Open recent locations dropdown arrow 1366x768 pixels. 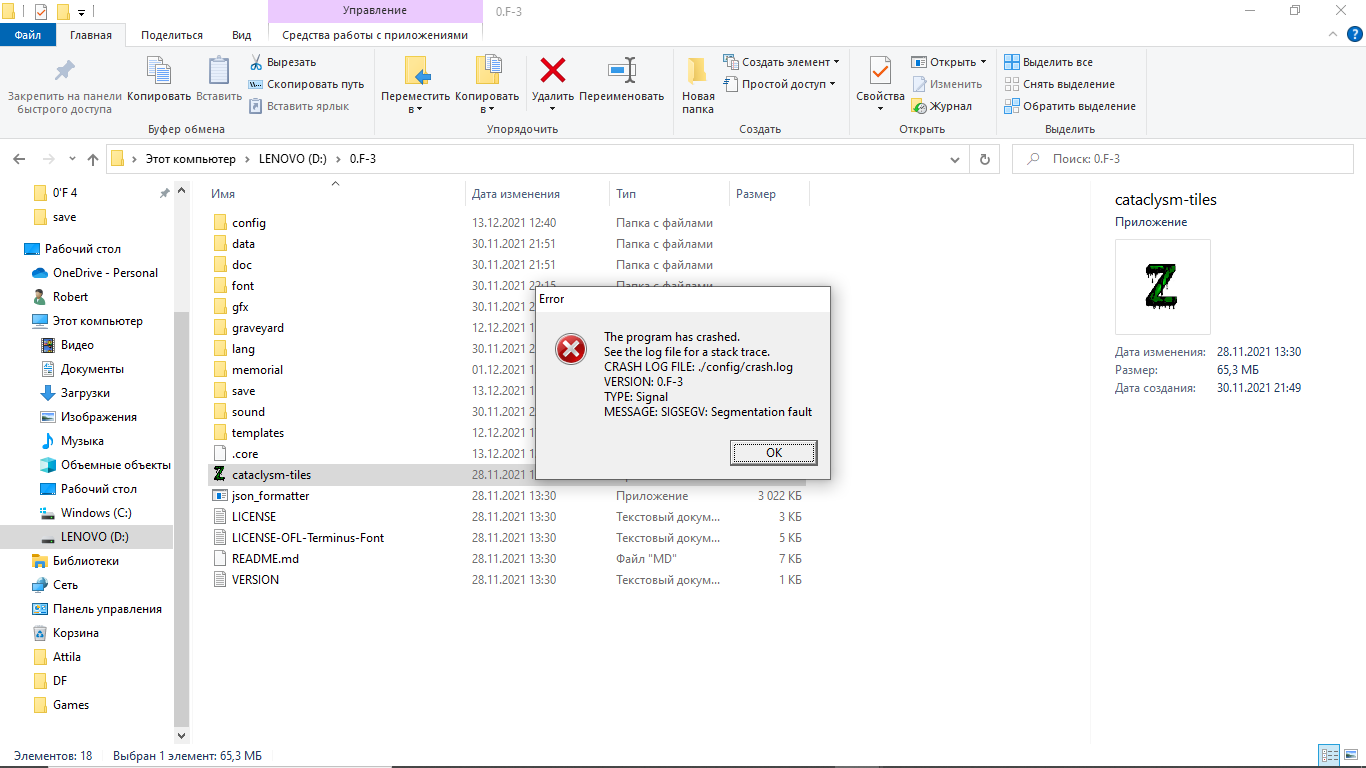point(72,159)
